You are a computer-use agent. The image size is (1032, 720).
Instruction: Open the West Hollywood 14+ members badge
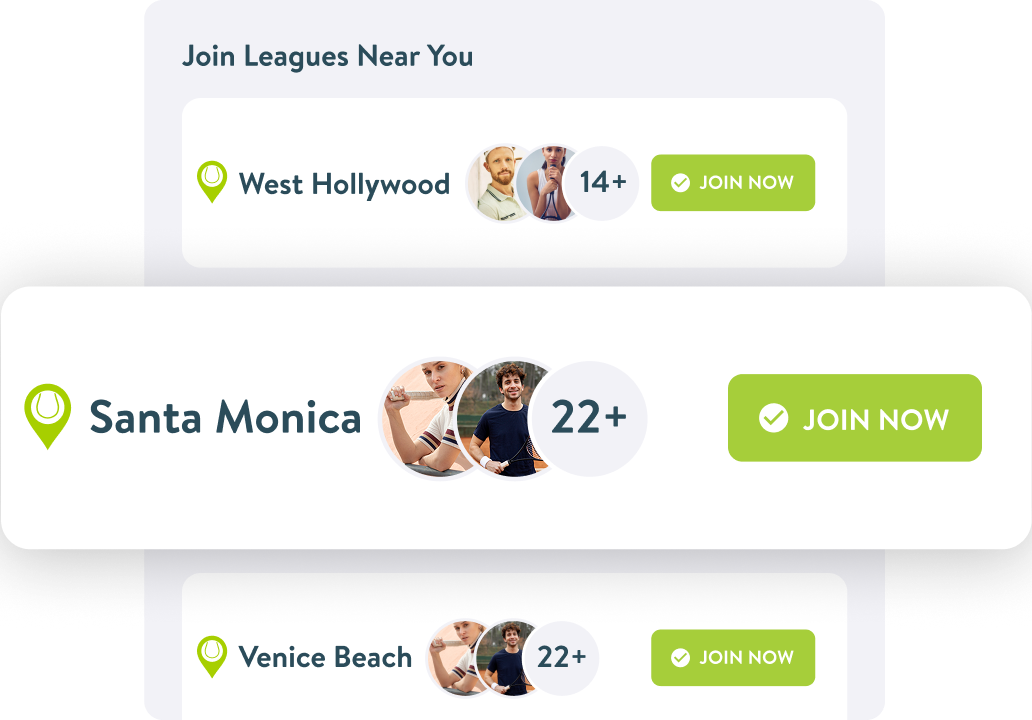pyautogui.click(x=602, y=183)
